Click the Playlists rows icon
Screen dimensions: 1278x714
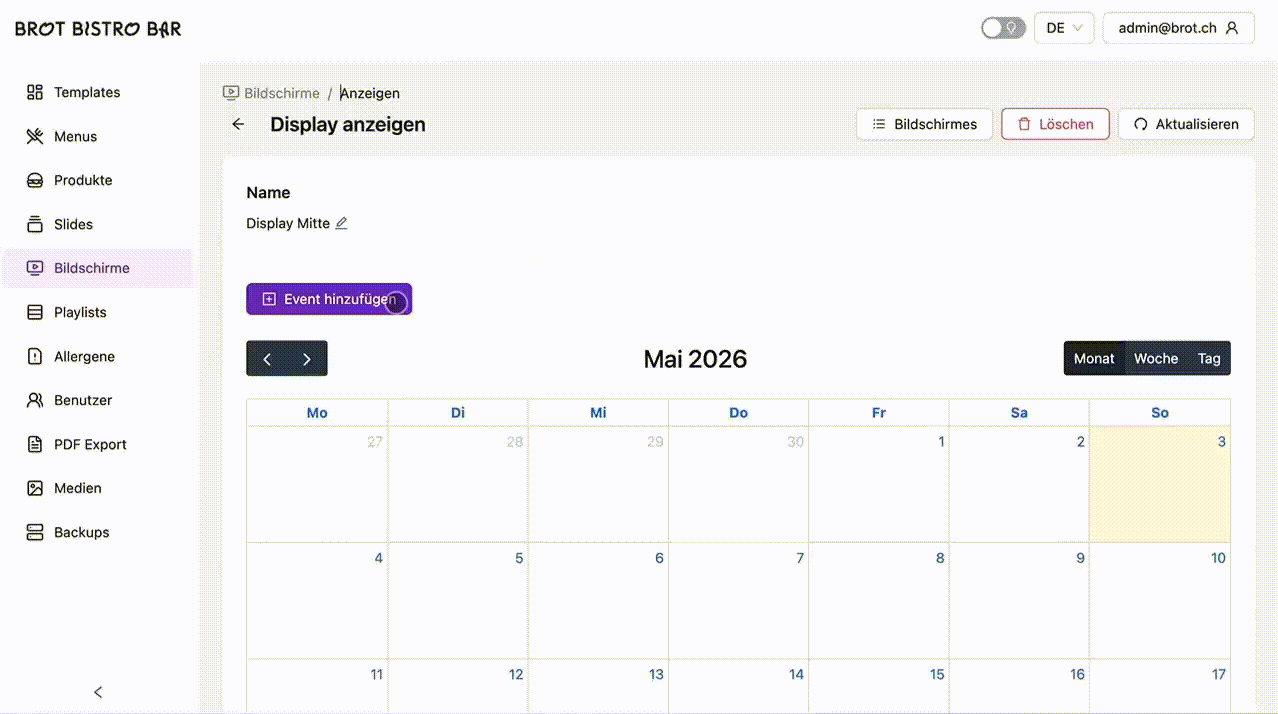(35, 312)
